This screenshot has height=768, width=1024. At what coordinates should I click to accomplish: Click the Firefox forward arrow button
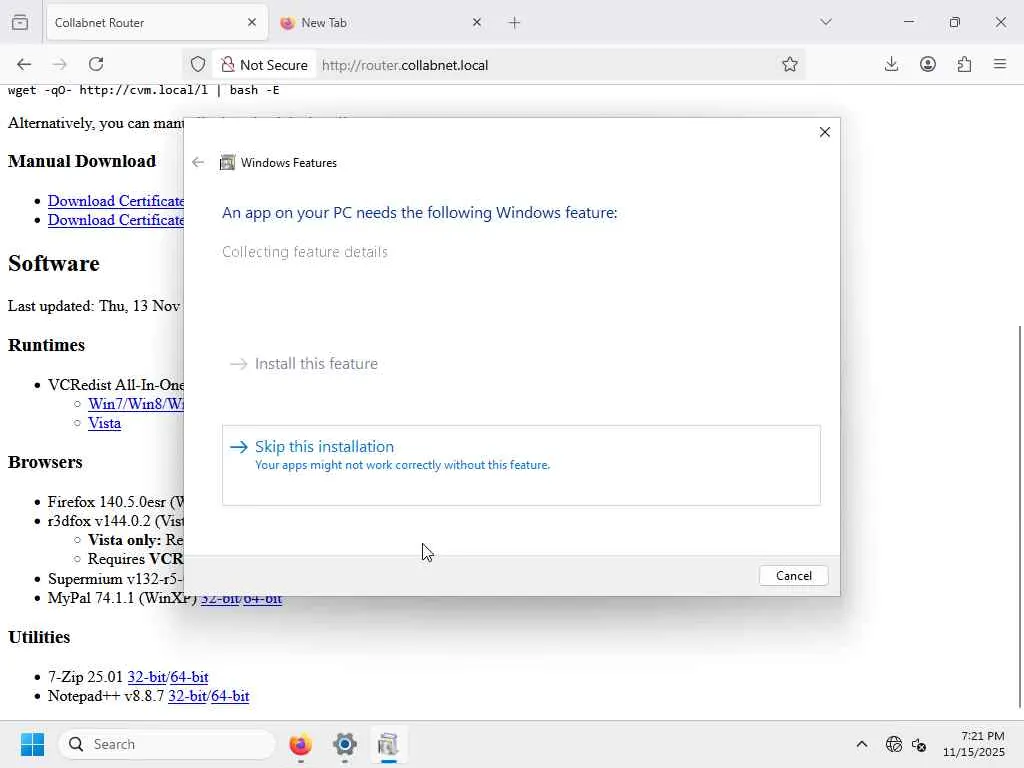click(x=60, y=64)
